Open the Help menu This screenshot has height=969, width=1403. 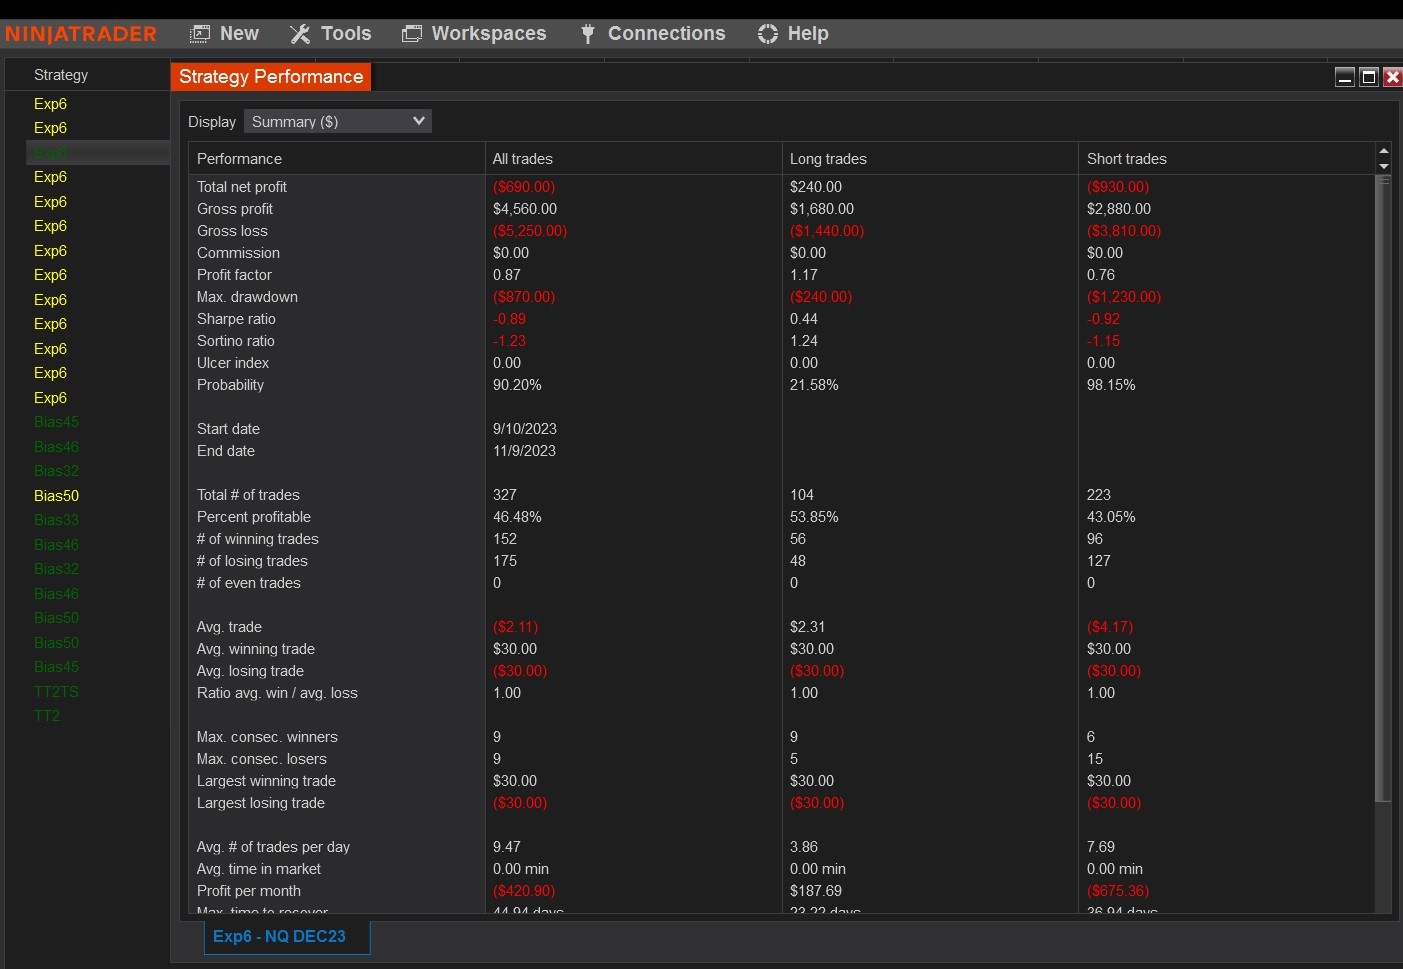click(793, 34)
